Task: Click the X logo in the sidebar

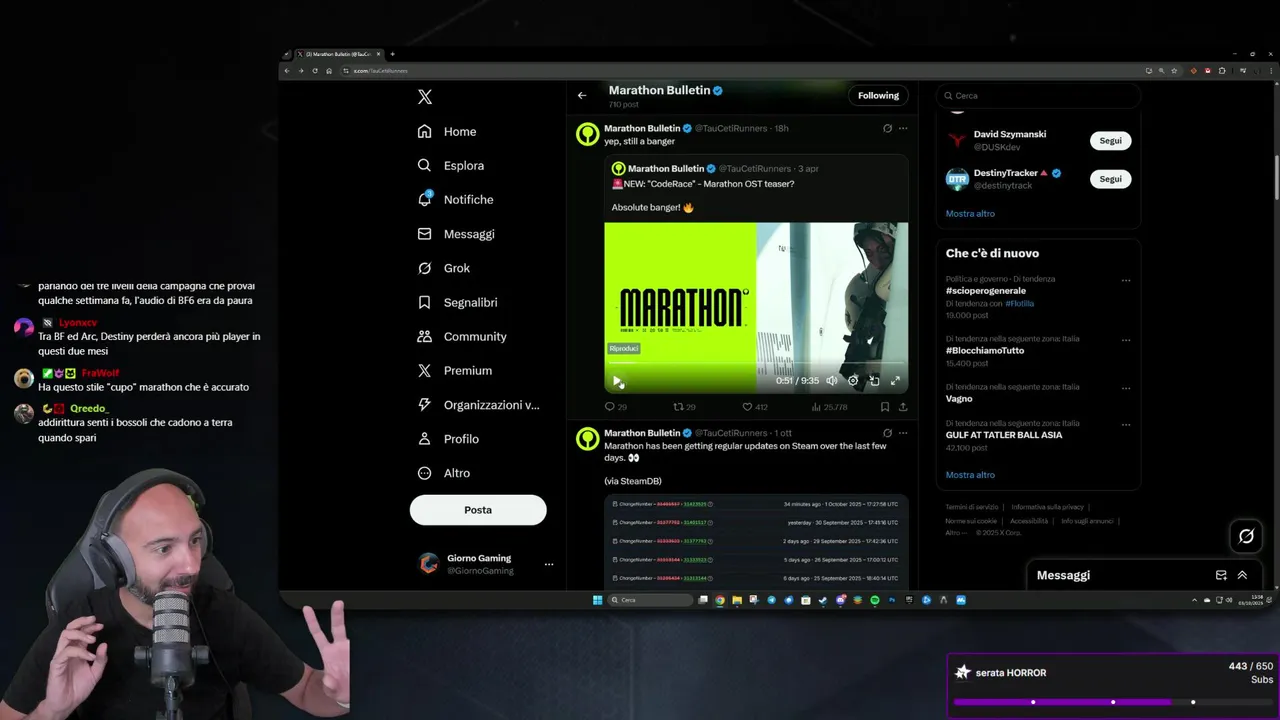Action: 425,97
